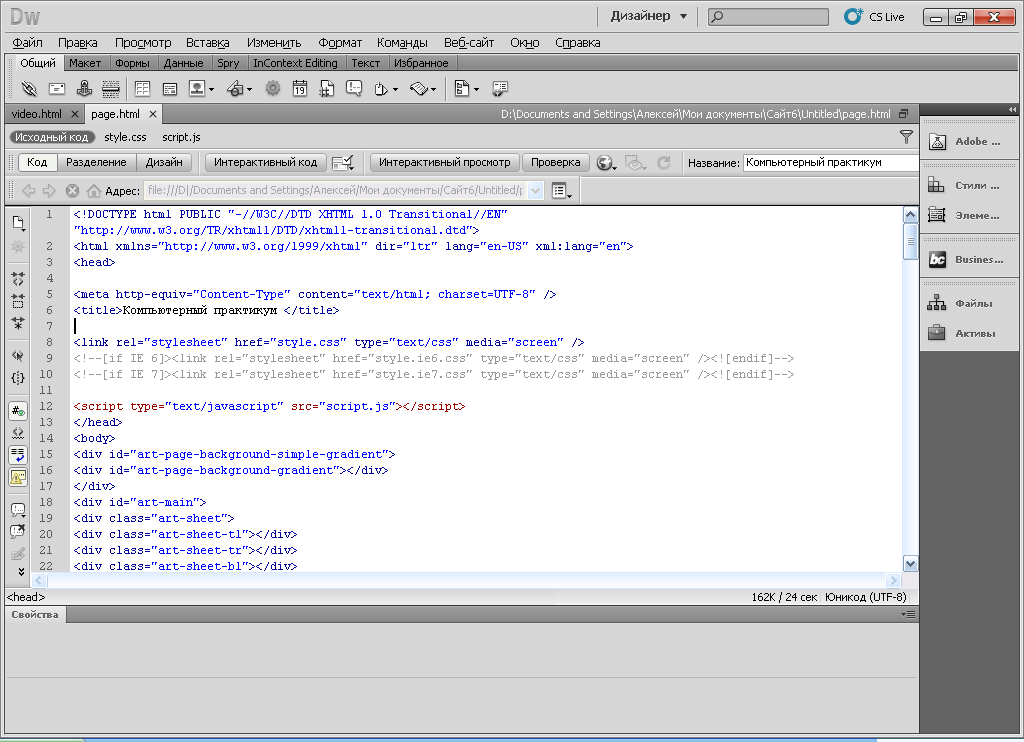Open the CS Live menu
Image resolution: width=1024 pixels, height=742 pixels.
pyautogui.click(x=874, y=17)
